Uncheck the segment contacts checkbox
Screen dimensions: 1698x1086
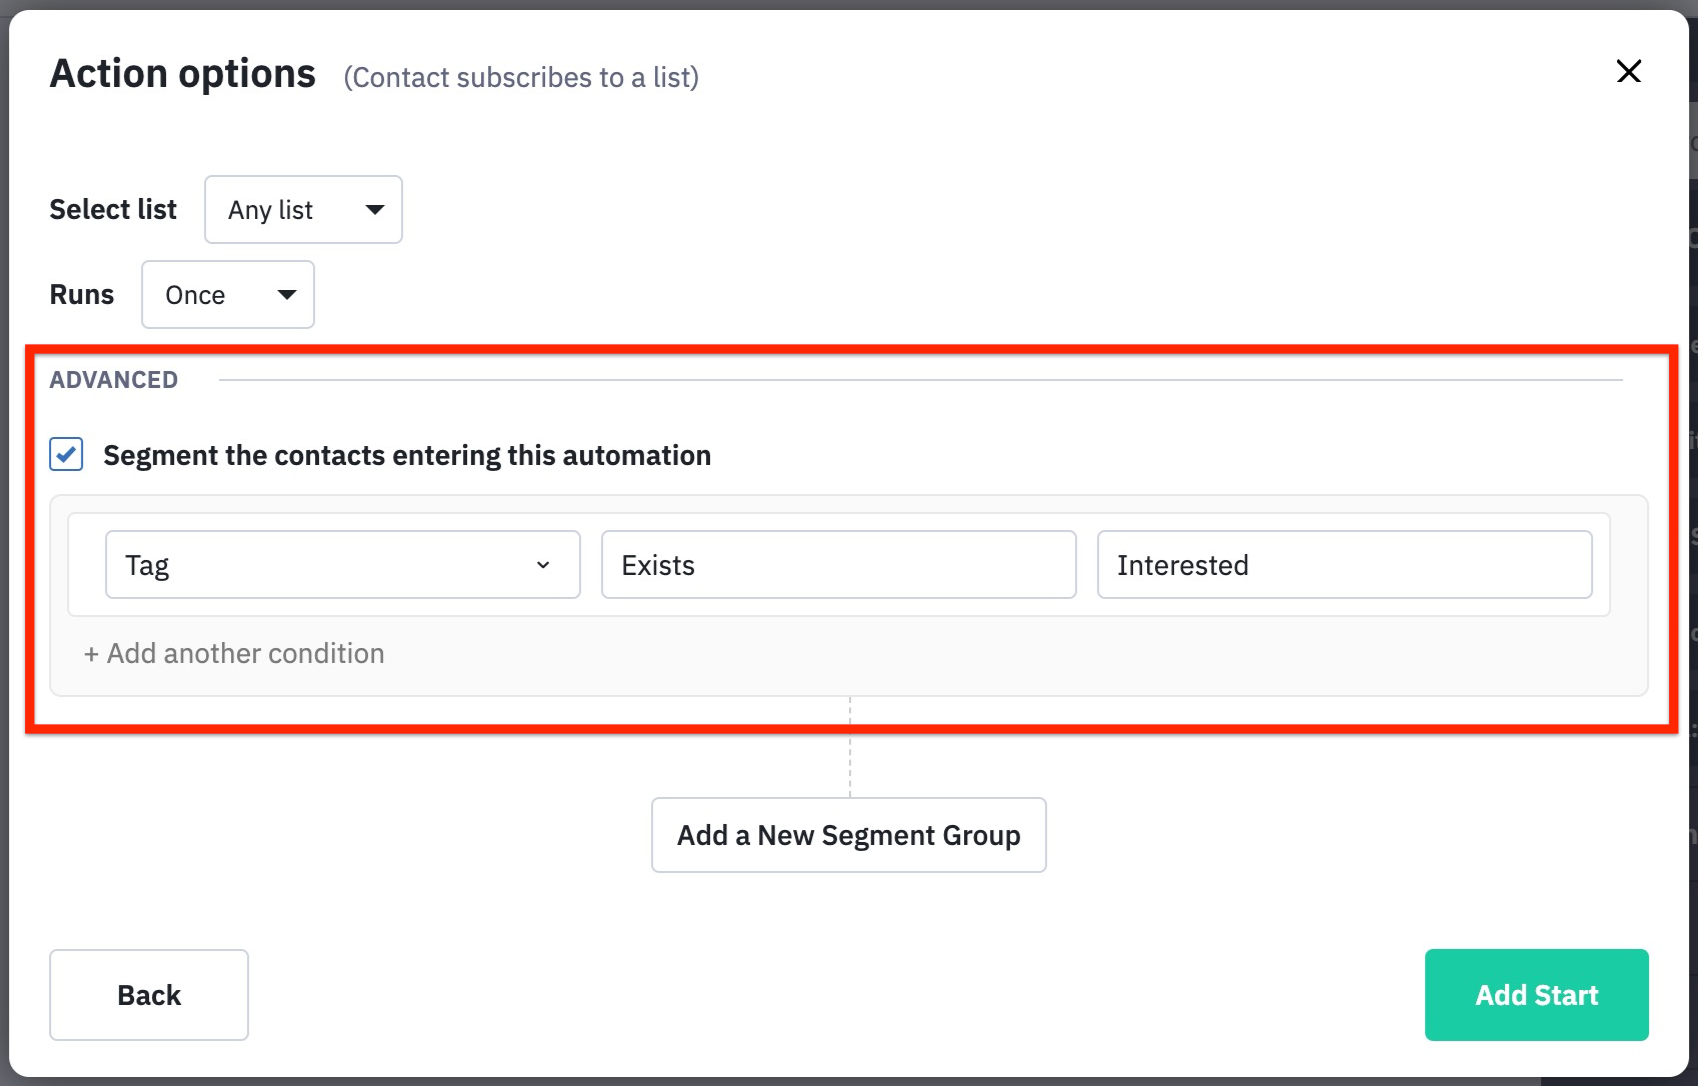click(67, 455)
